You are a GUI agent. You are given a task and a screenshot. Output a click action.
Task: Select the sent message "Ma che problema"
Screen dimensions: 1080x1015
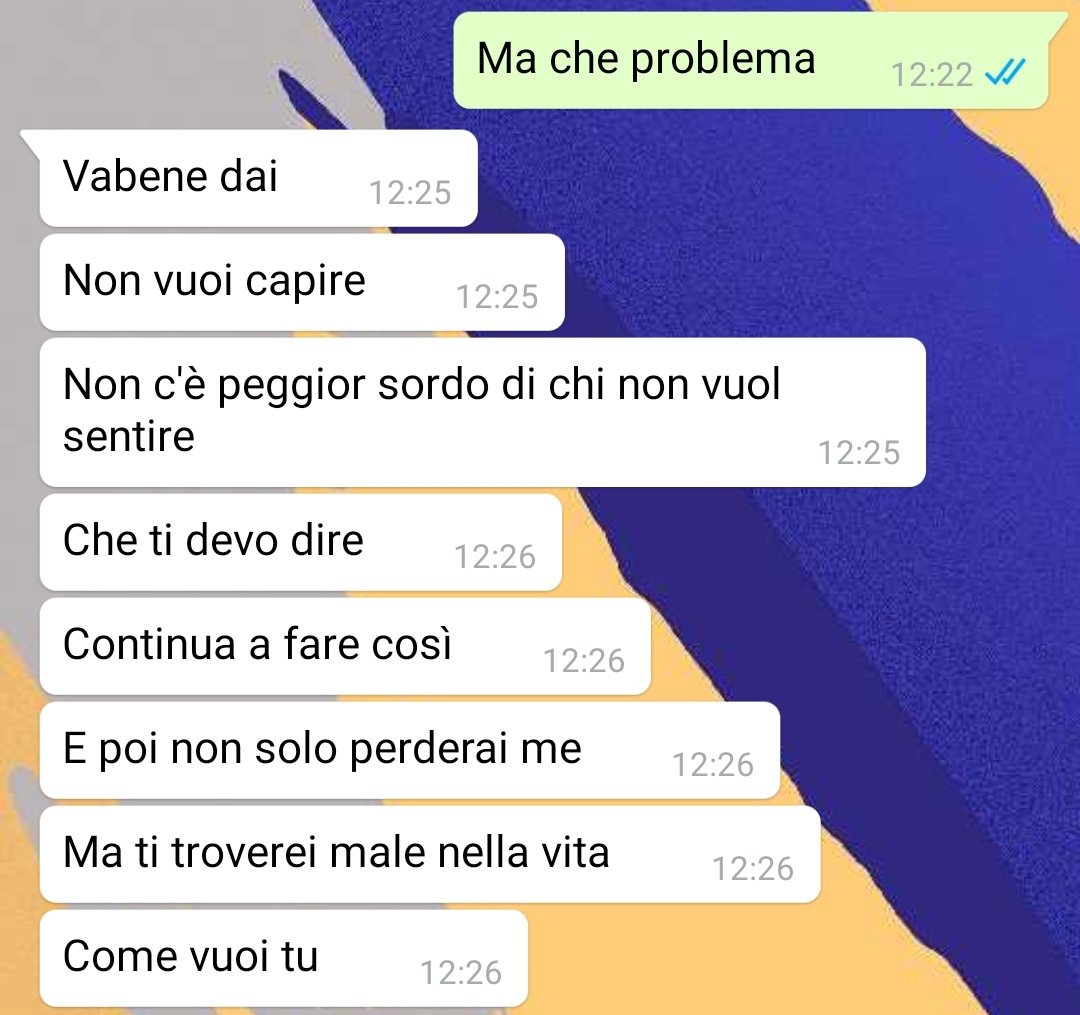click(751, 61)
